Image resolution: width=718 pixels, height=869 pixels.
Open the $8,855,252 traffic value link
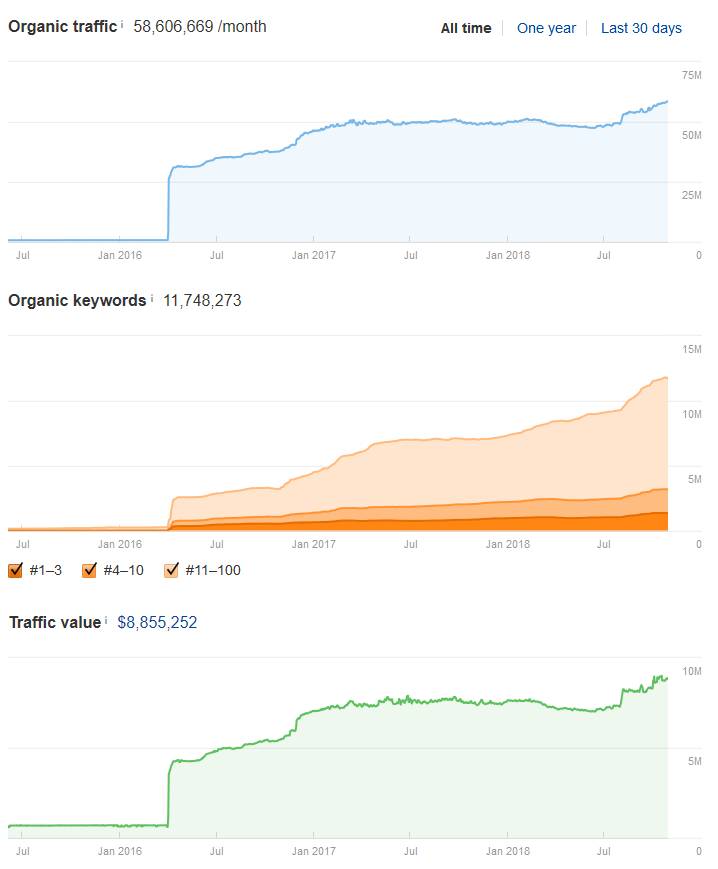(157, 622)
